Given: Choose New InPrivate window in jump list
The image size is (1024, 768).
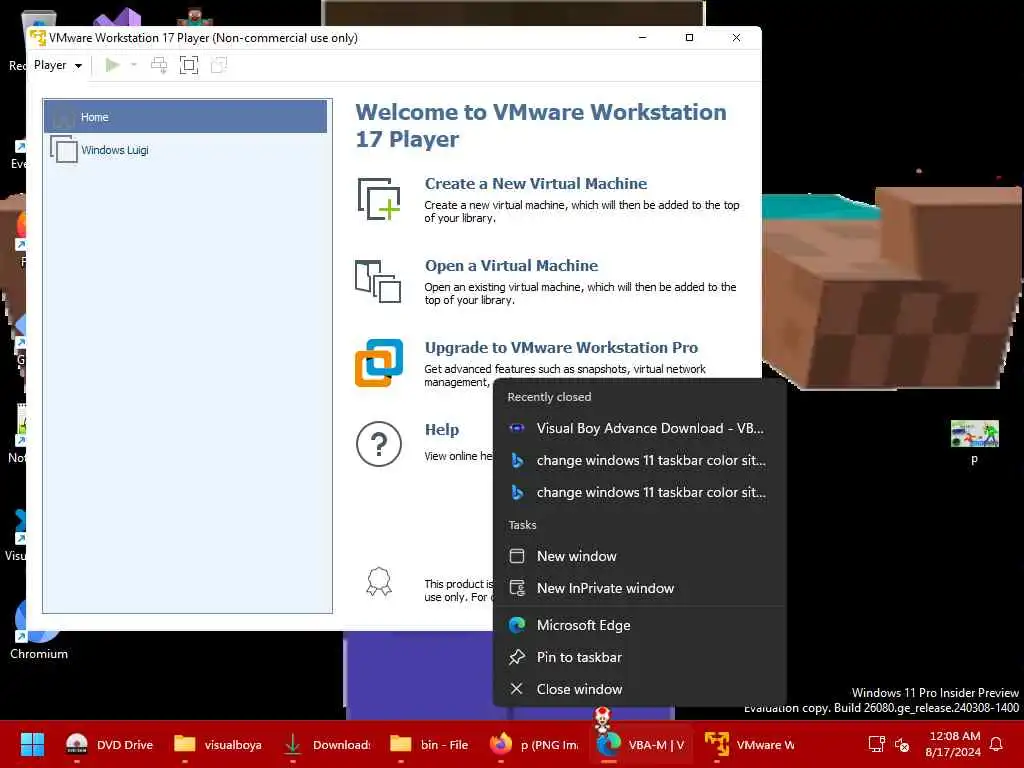Looking at the screenshot, I should tap(639, 588).
